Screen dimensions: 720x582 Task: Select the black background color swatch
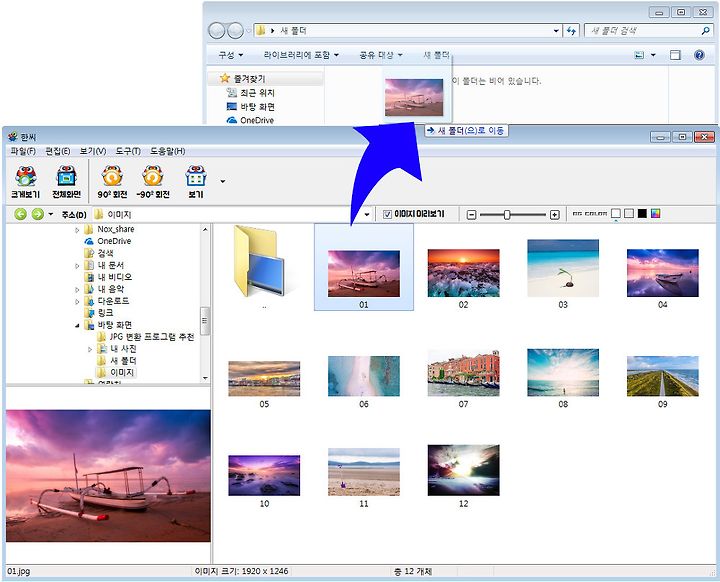point(642,213)
